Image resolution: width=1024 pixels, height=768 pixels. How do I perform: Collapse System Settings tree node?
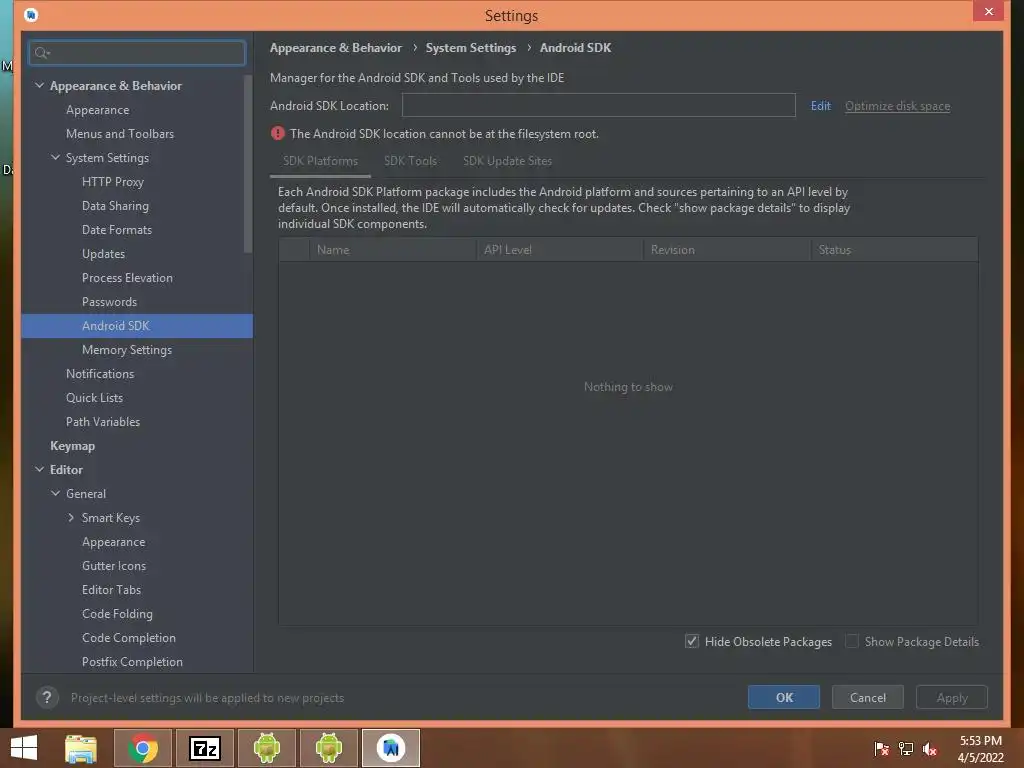[x=56, y=157]
